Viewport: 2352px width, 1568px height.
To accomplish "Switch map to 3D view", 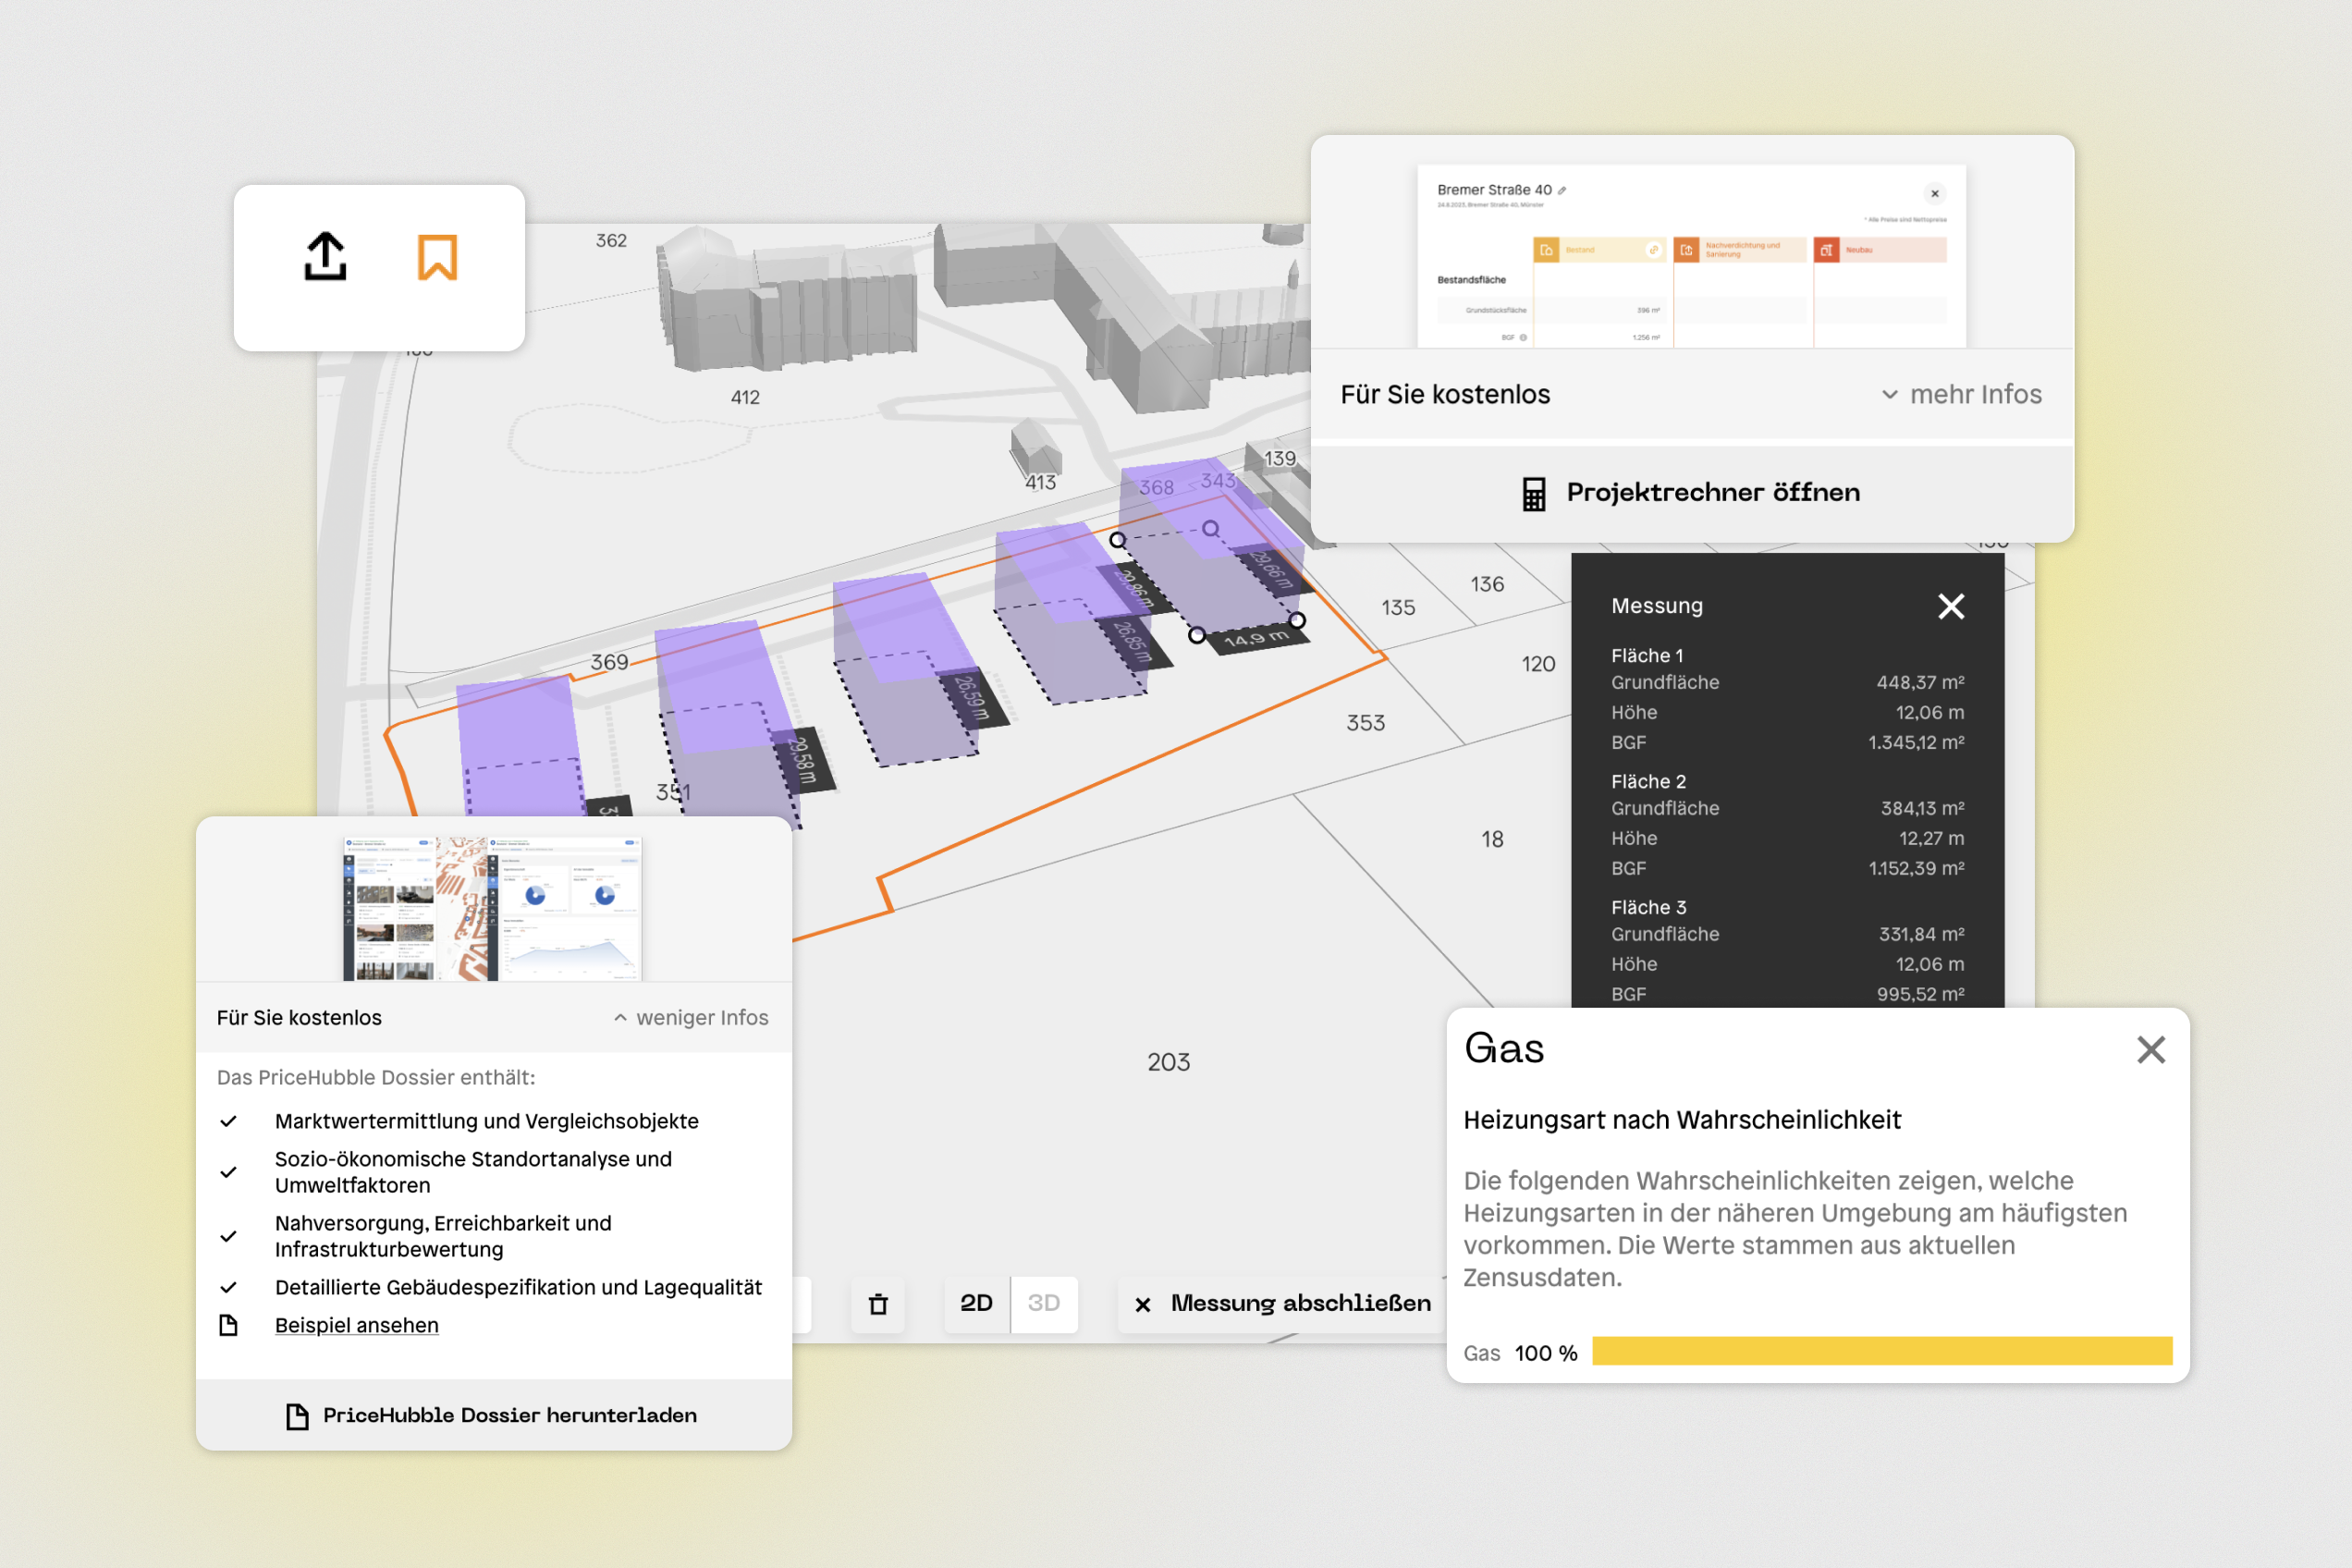I will [x=1044, y=1303].
